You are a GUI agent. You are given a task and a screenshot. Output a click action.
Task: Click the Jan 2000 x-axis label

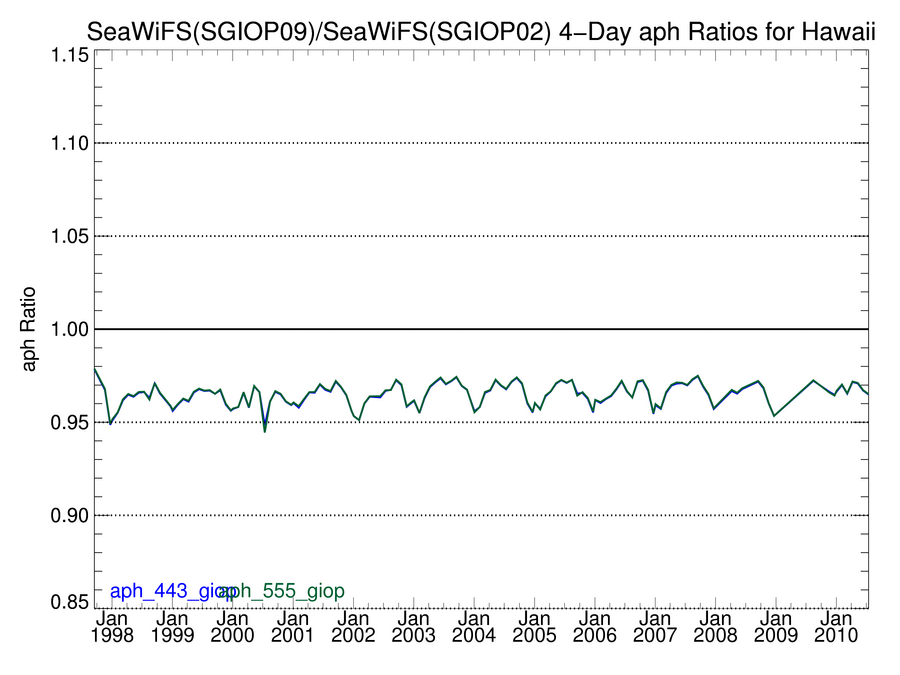click(x=232, y=627)
